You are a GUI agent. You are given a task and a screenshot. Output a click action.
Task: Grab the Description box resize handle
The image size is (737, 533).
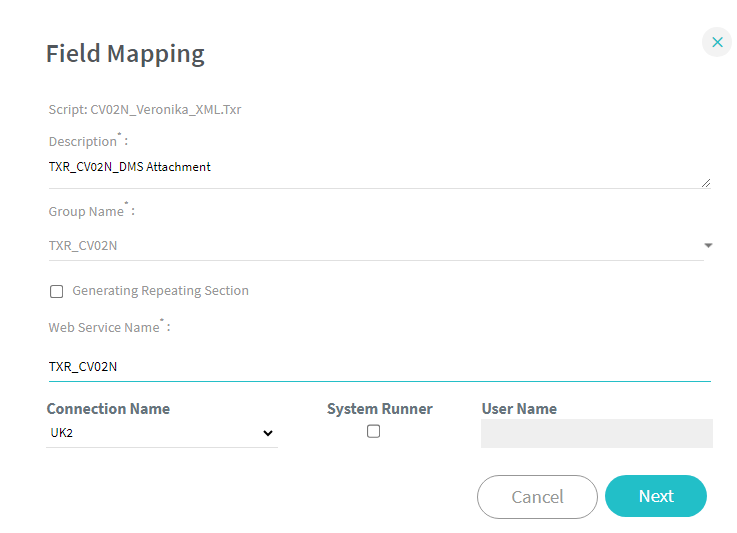(x=706, y=183)
